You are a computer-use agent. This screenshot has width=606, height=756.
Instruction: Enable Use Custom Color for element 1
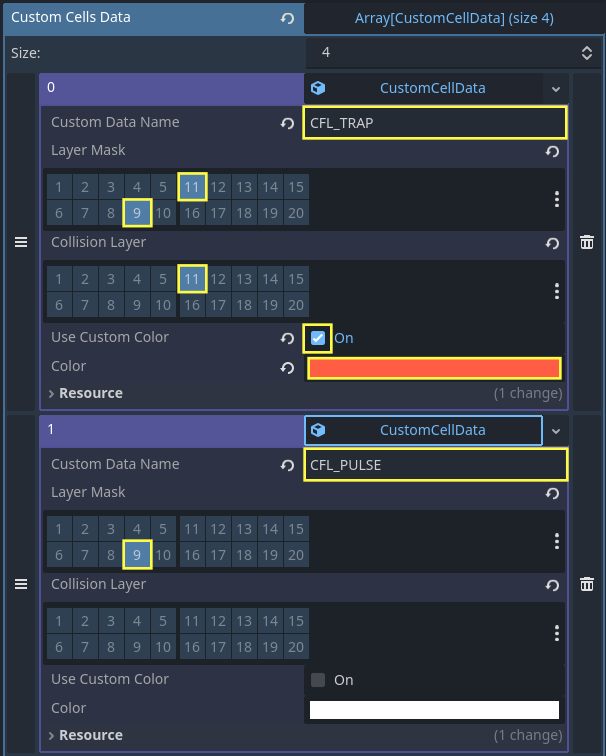[x=318, y=680]
